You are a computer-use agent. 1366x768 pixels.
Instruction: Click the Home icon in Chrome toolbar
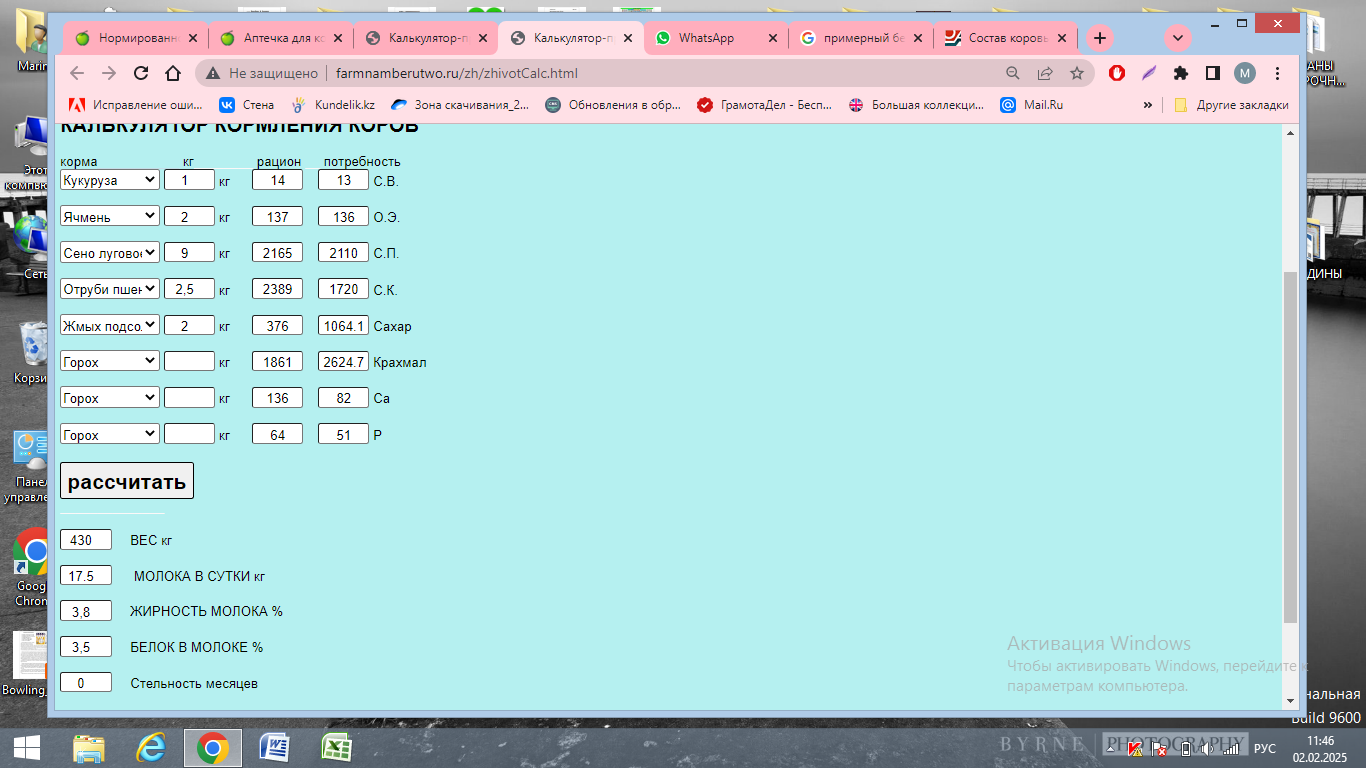click(173, 73)
